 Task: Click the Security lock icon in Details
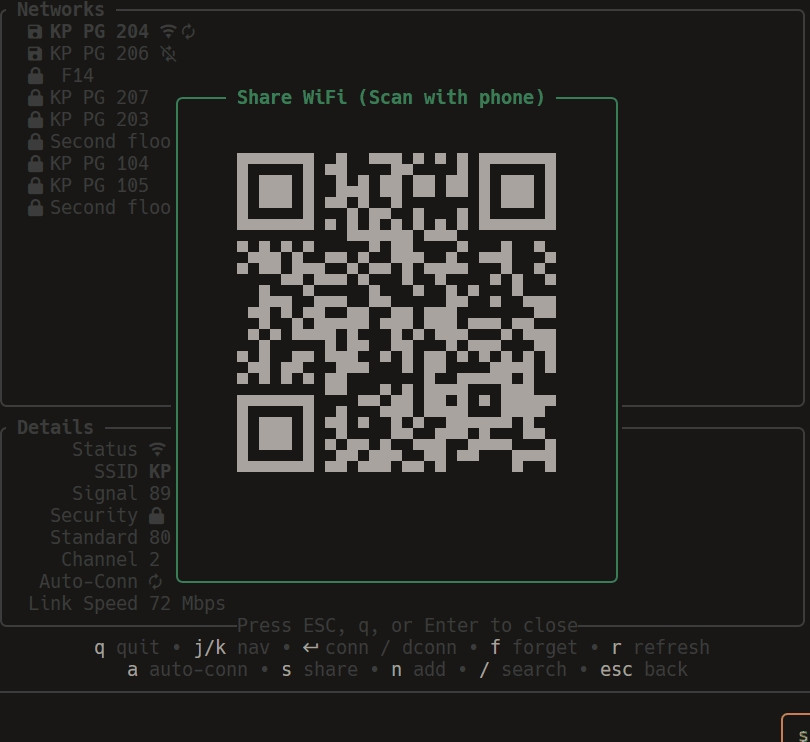coord(157,515)
